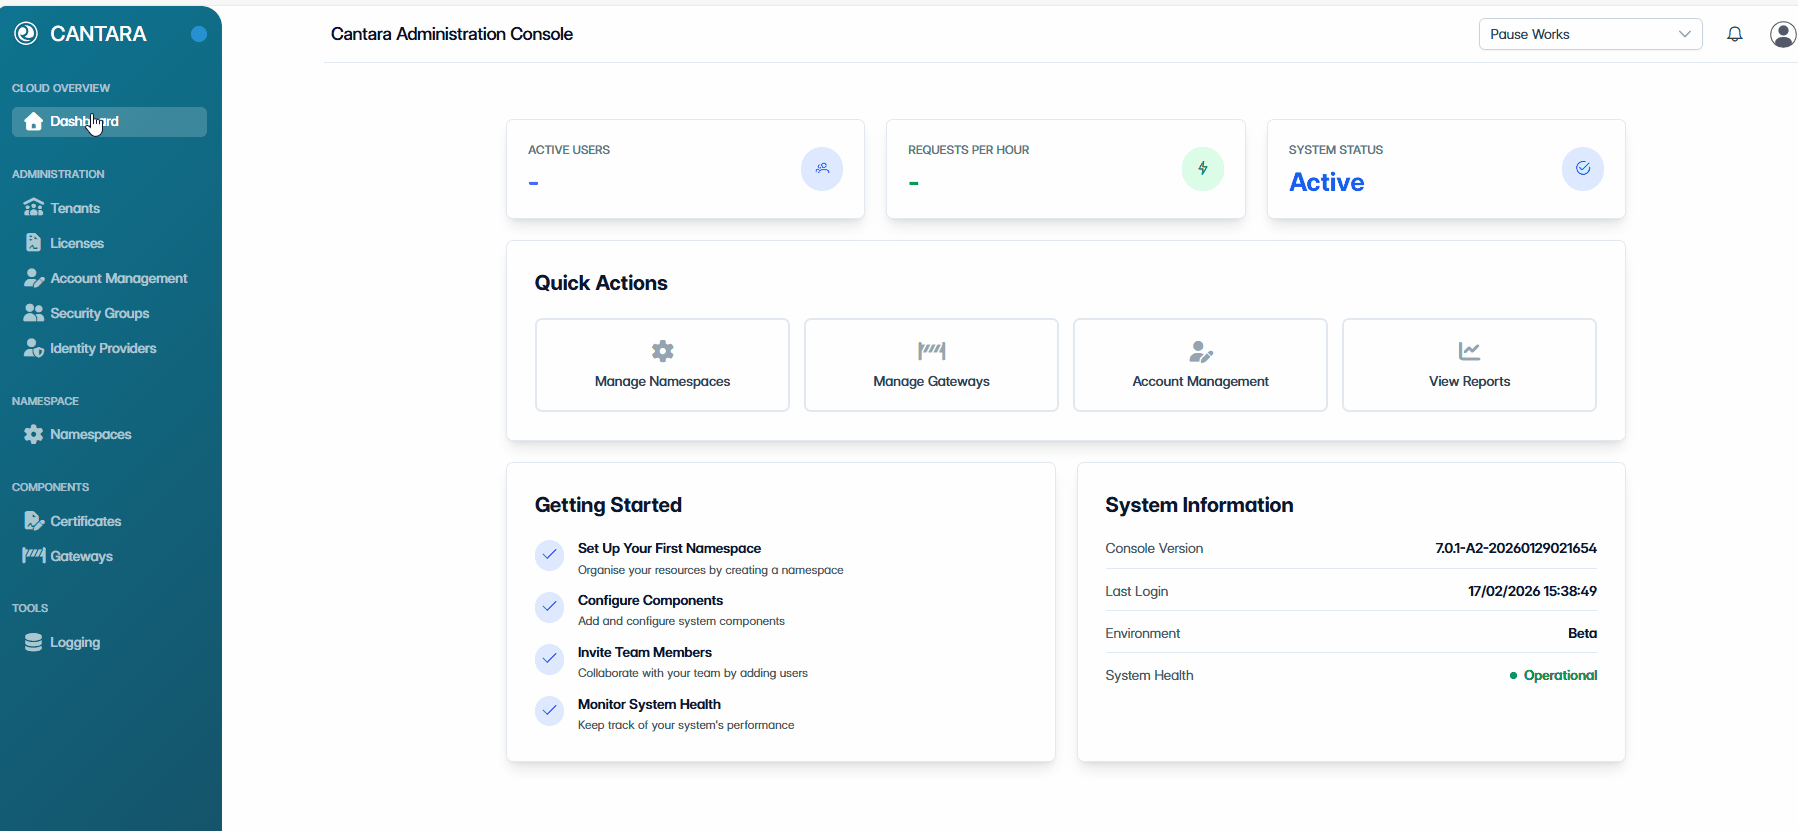The width and height of the screenshot is (1798, 831).
Task: Click the System Status check icon
Action: [x=1583, y=169]
